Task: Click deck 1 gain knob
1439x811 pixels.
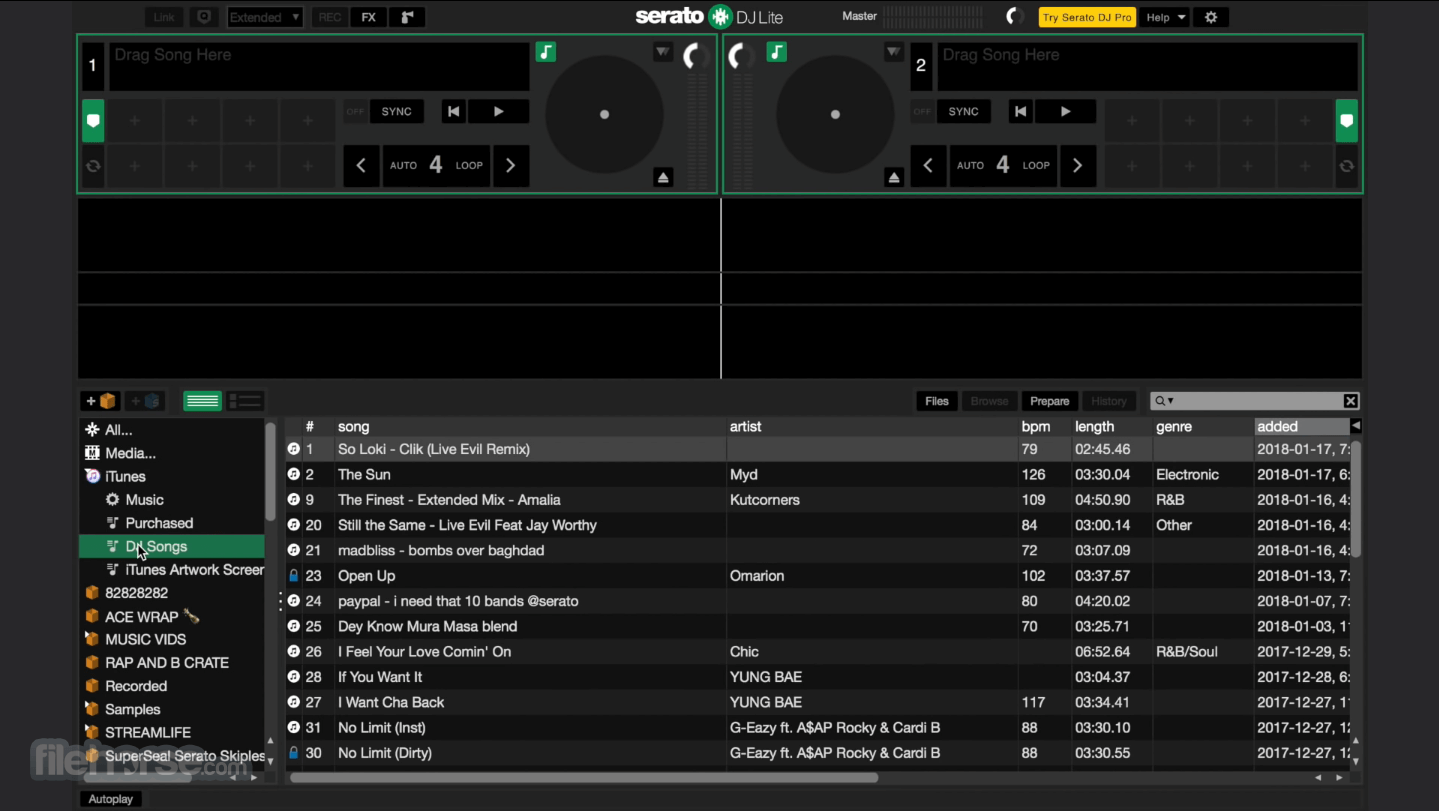Action: [695, 55]
